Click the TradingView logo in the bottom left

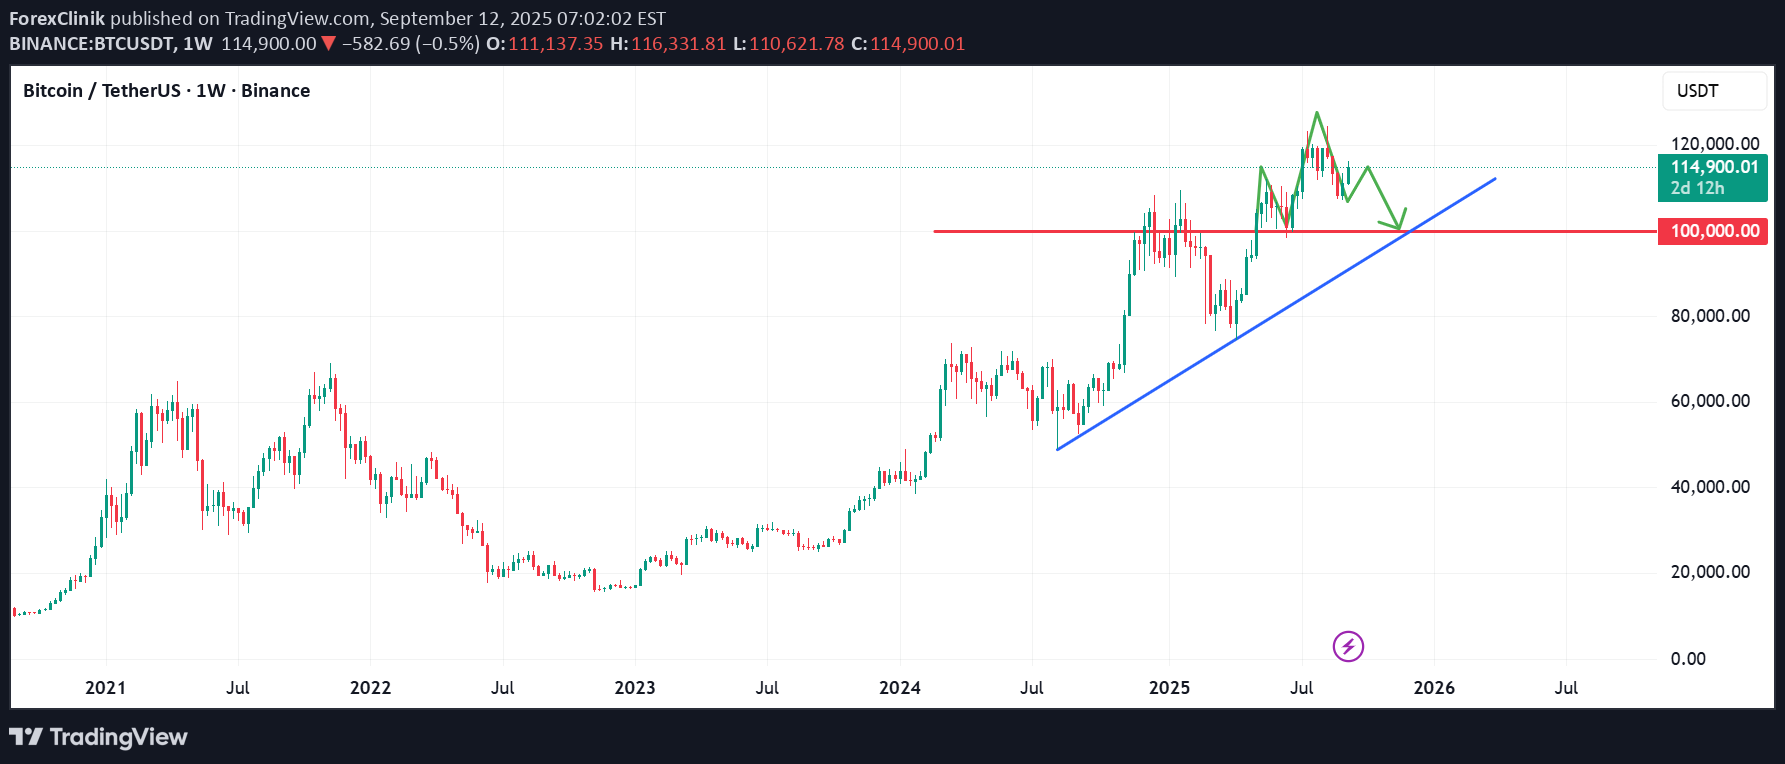click(x=98, y=737)
